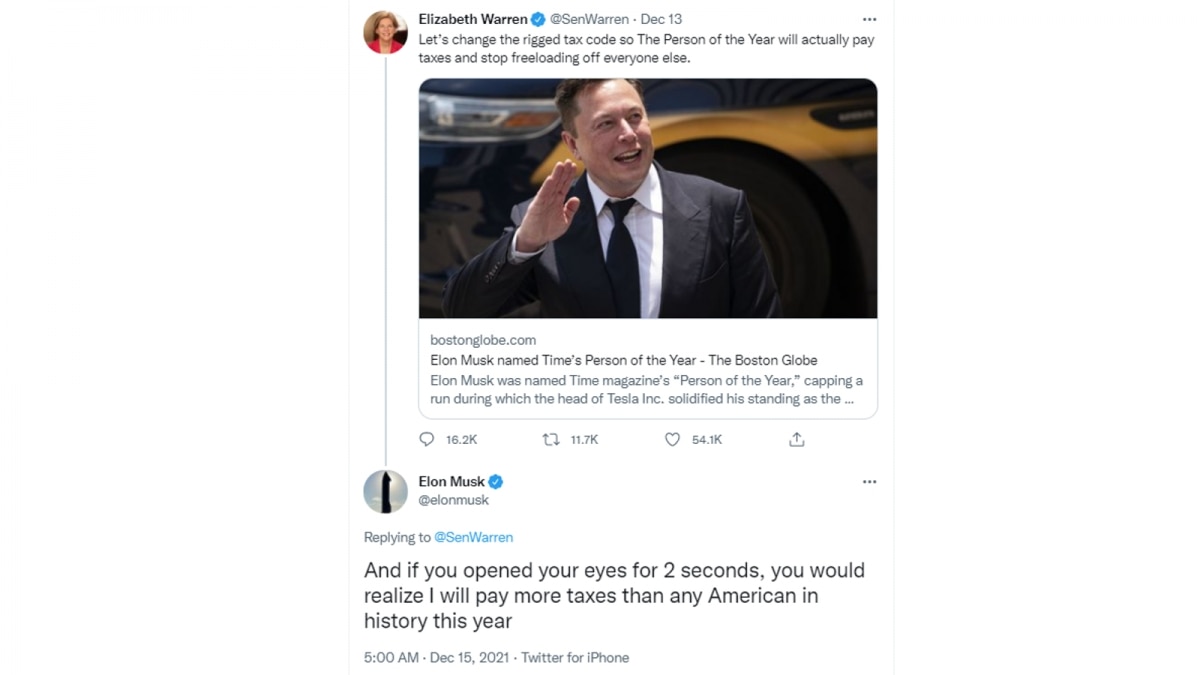Open Elon Musk's profile avatar

(x=385, y=491)
